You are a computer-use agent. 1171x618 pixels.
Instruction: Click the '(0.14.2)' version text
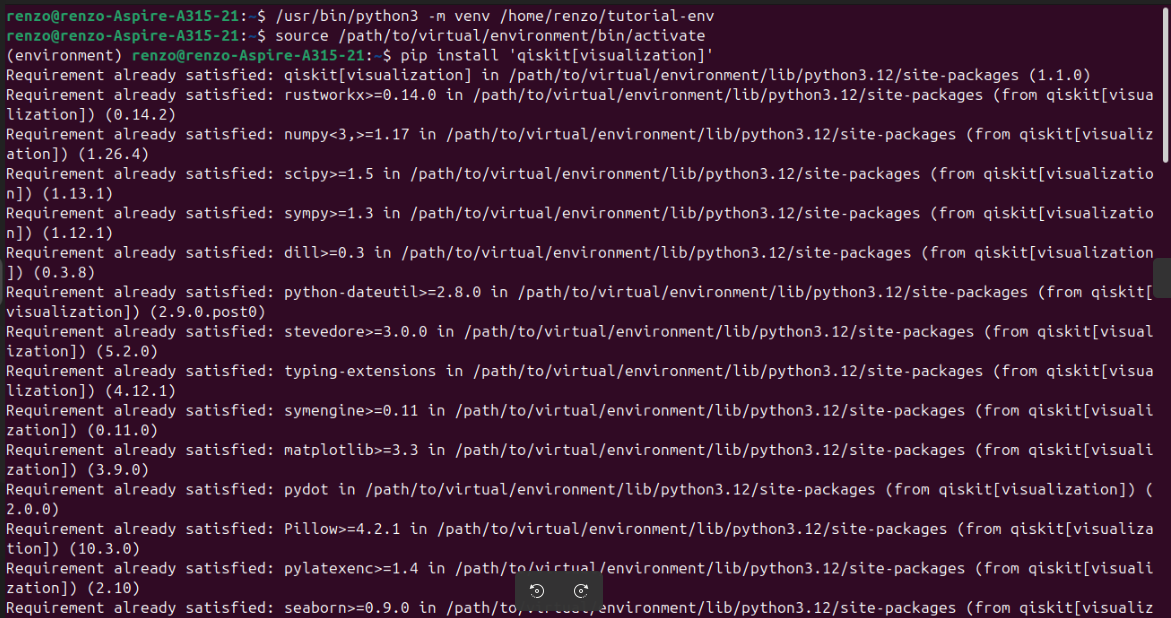pyautogui.click(x=140, y=114)
